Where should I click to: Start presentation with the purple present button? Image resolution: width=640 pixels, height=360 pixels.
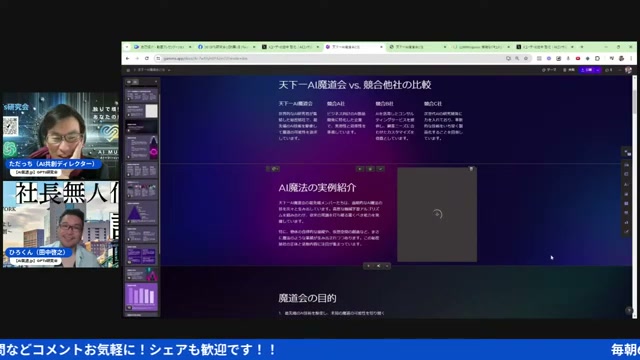[x=587, y=70]
